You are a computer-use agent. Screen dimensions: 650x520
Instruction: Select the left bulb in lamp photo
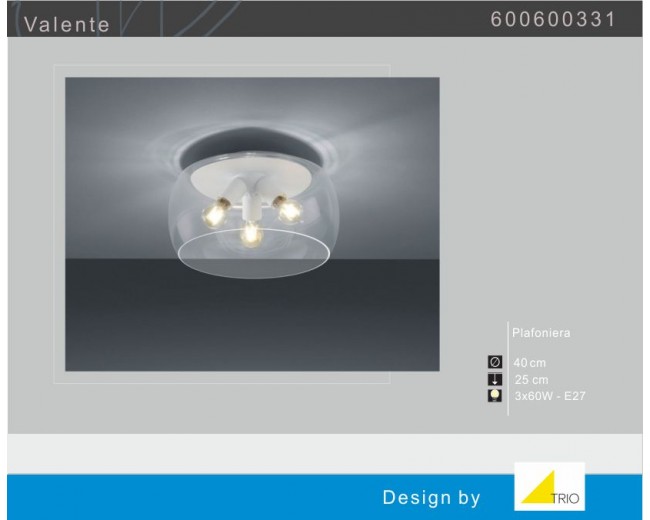click(x=212, y=211)
